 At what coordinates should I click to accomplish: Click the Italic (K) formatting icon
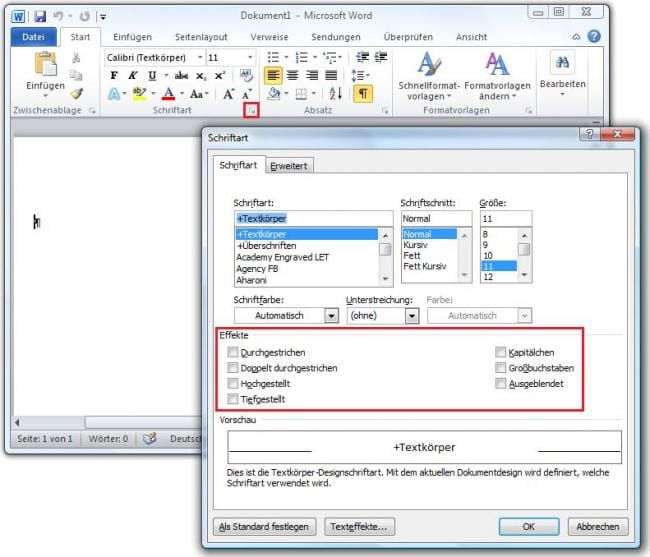pos(133,75)
